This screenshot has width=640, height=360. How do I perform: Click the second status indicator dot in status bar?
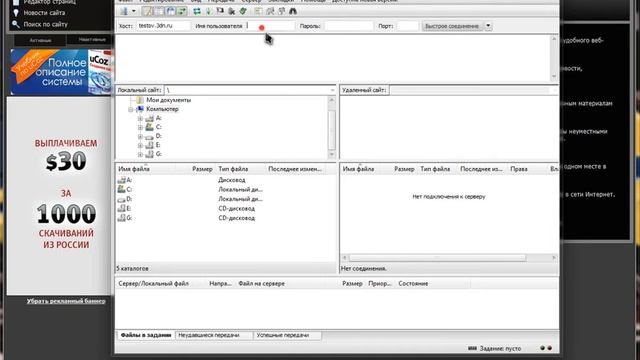point(549,348)
